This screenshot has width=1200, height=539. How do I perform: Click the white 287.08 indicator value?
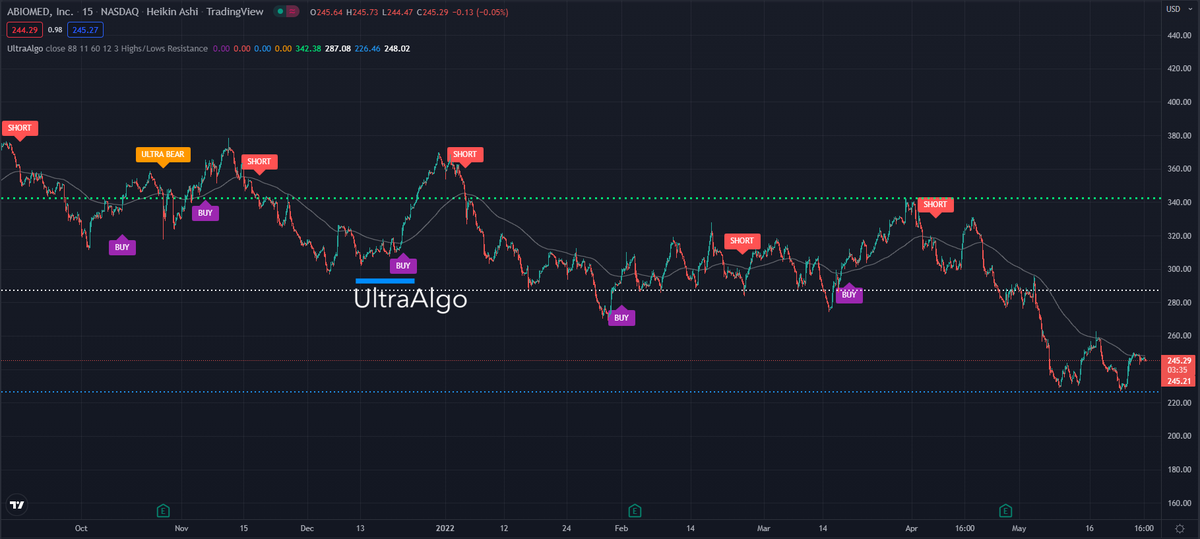[x=339, y=48]
